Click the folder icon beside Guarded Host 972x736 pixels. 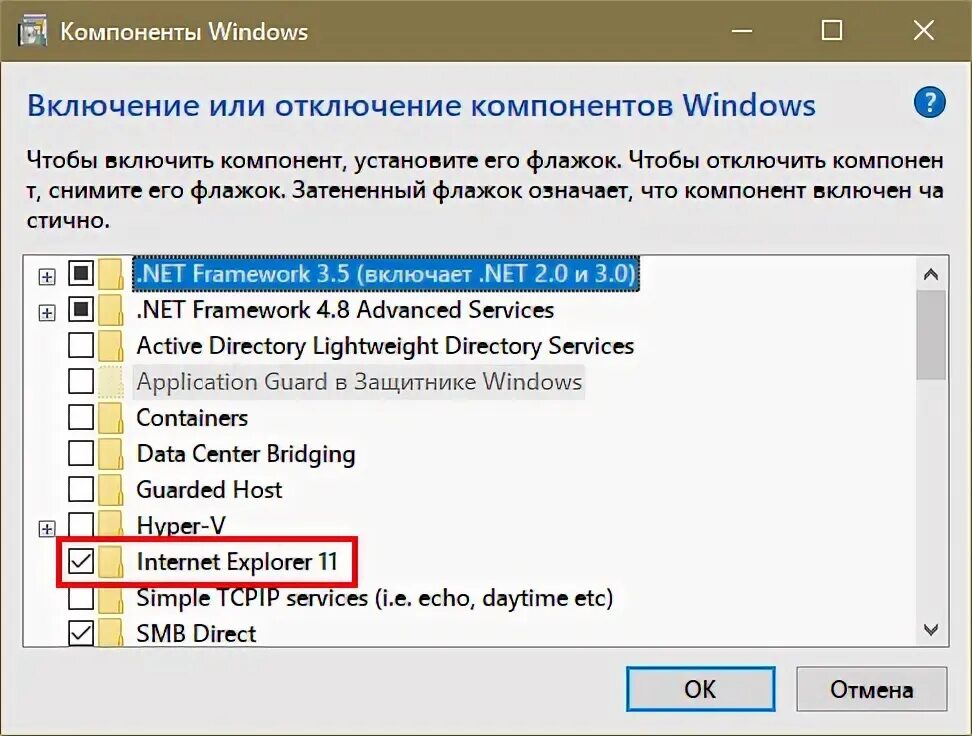112,490
